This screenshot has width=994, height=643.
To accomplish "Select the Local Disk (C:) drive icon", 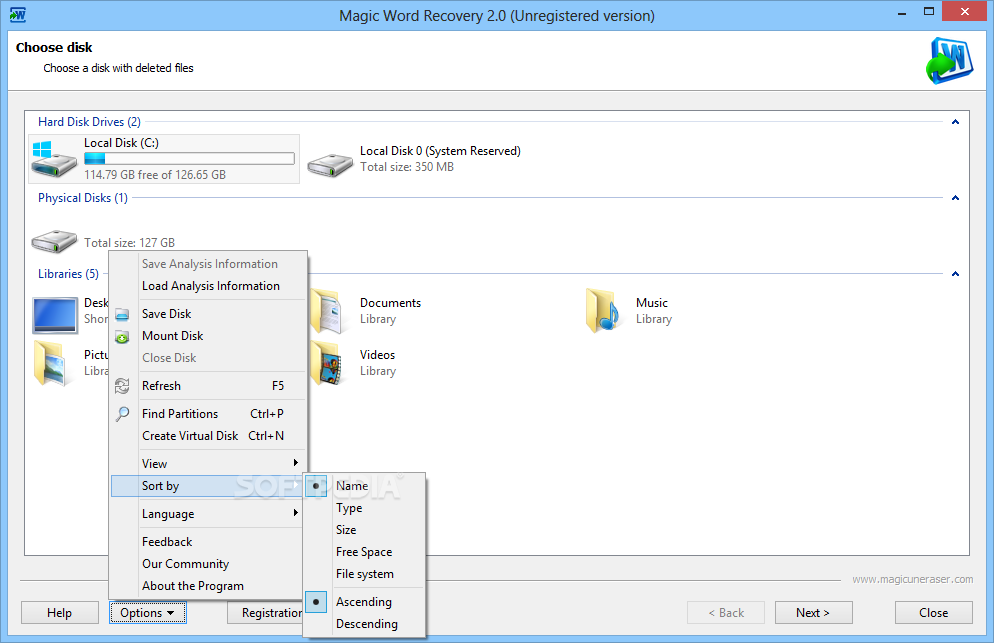I will (x=54, y=159).
